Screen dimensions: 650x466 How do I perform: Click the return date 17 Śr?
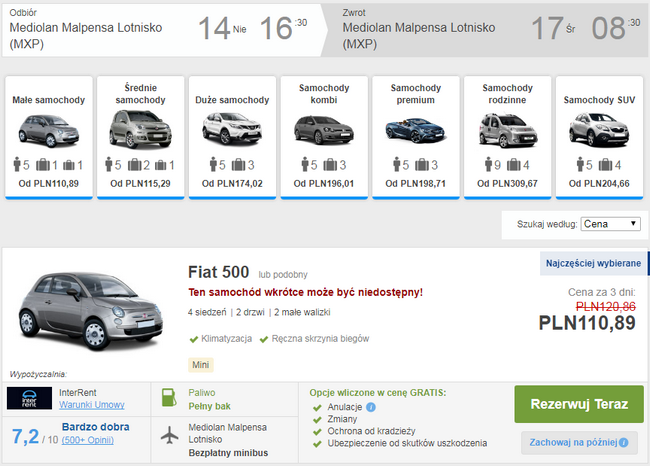coord(553,29)
